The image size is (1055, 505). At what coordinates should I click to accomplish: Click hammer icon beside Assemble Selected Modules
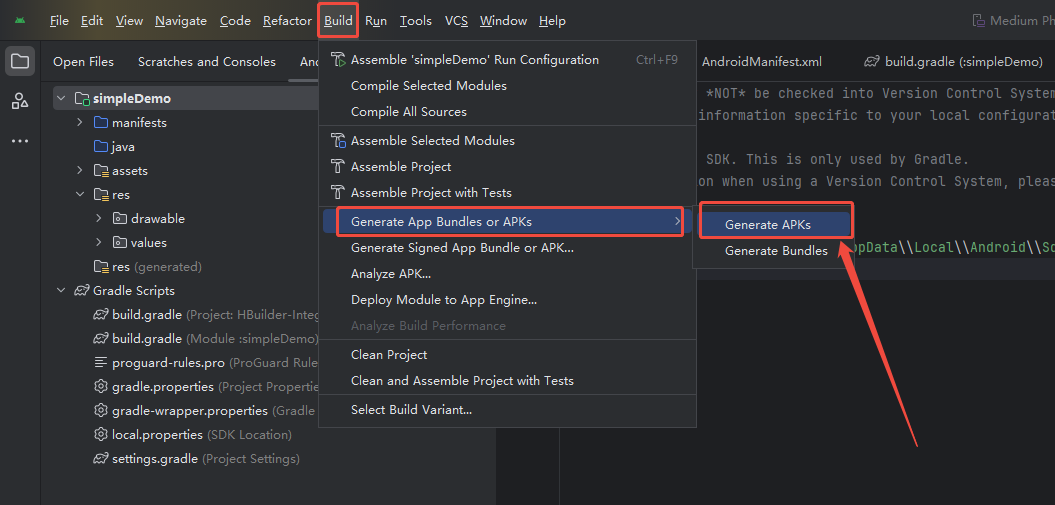[x=338, y=141]
